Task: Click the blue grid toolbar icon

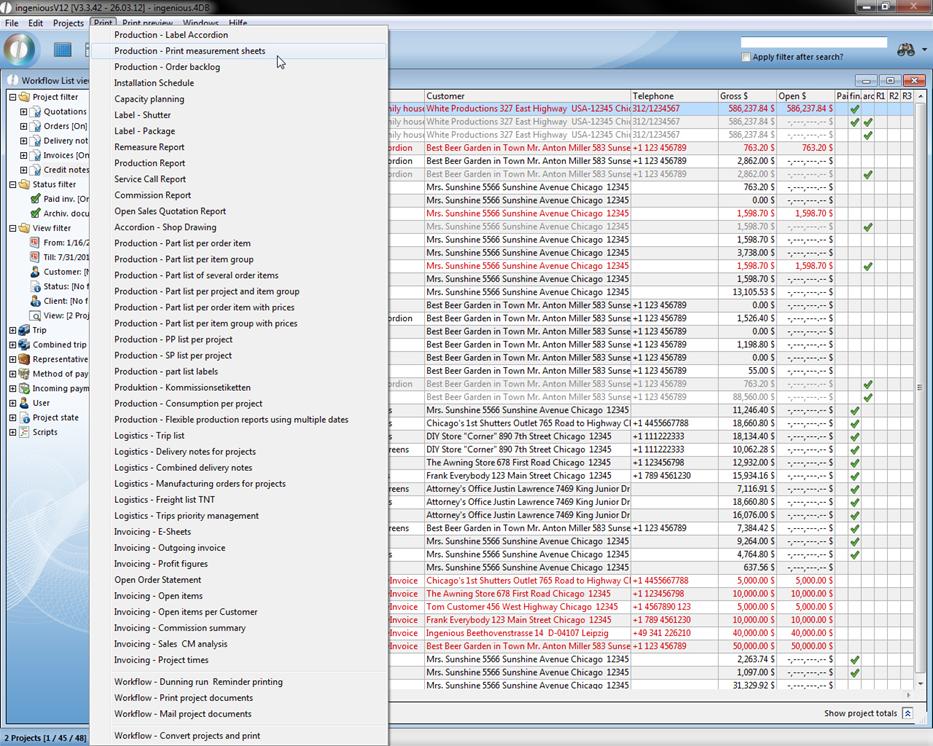Action: (63, 49)
